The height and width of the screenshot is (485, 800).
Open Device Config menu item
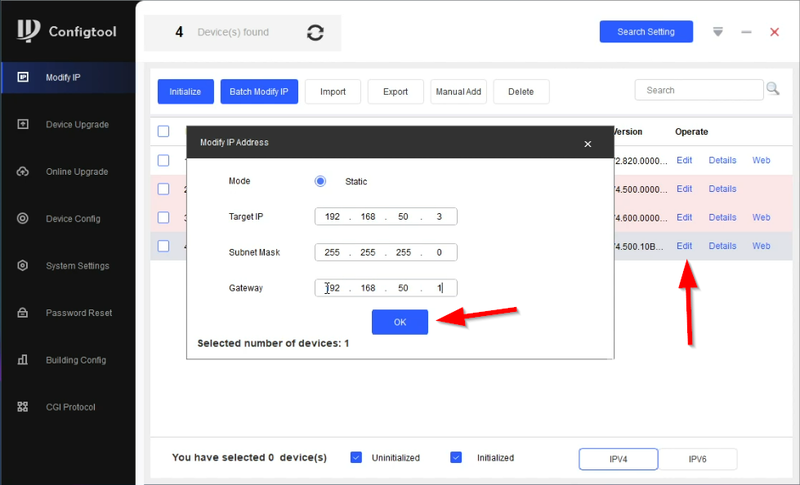click(73, 219)
